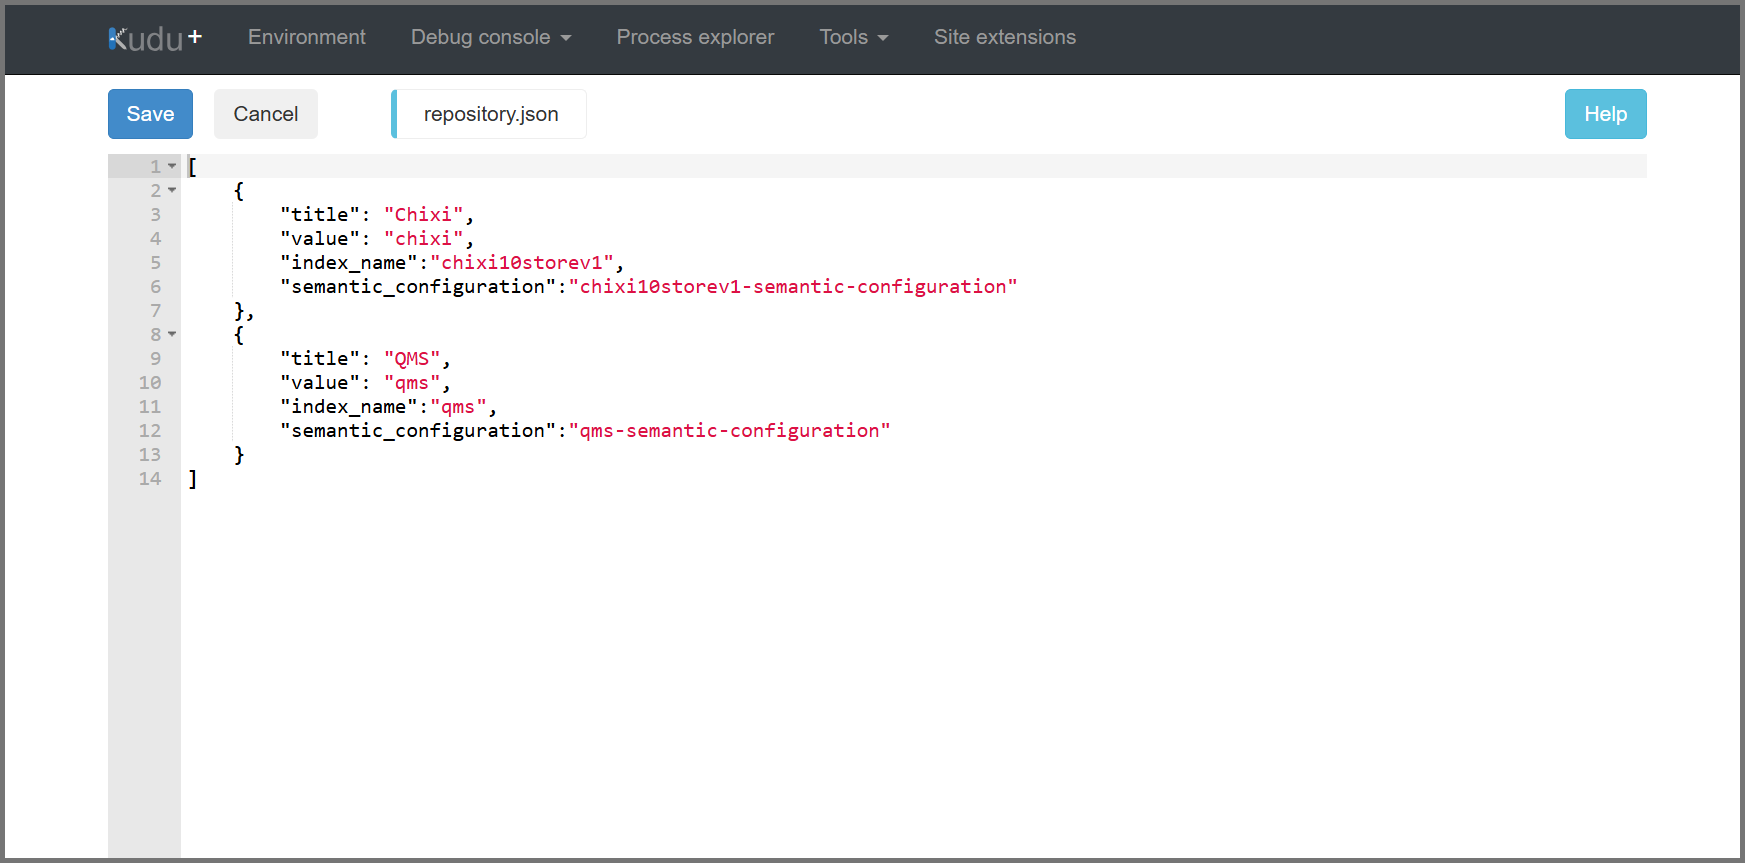This screenshot has height=863, width=1745.
Task: Open the Tools dropdown menu
Action: tap(853, 37)
